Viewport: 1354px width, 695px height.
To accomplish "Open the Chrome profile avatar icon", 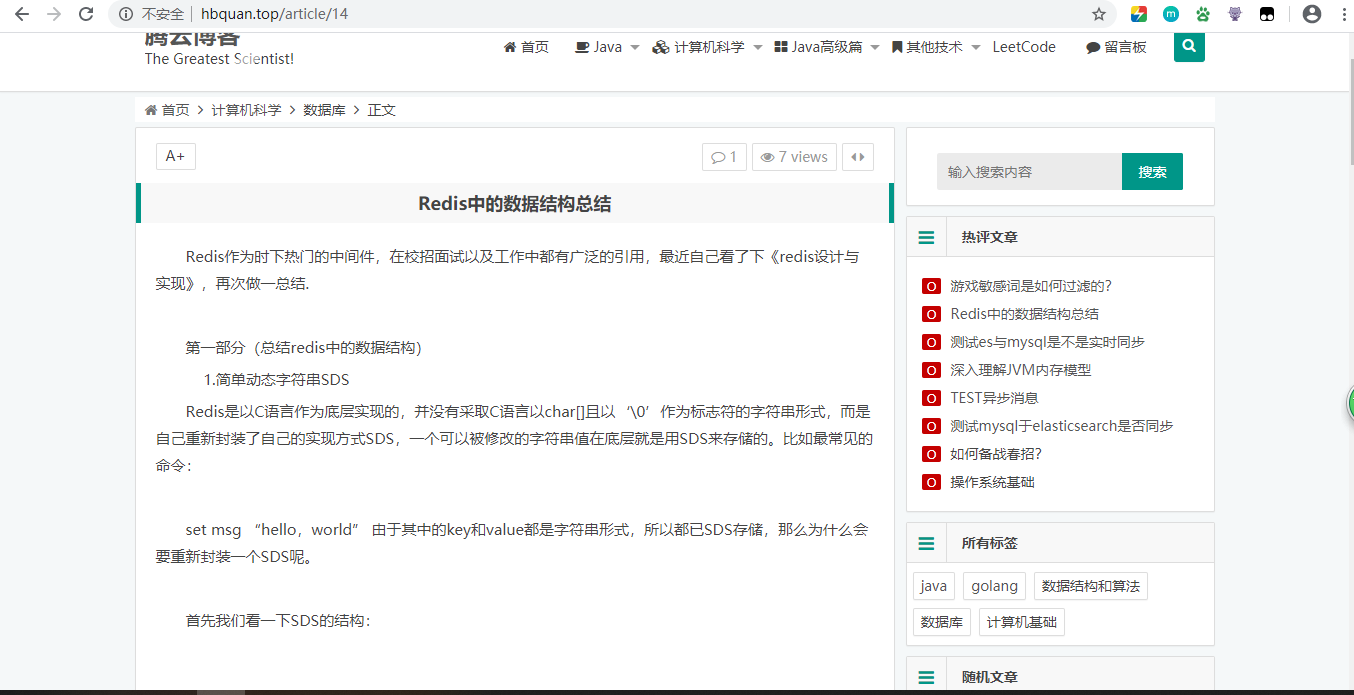I will [1311, 14].
